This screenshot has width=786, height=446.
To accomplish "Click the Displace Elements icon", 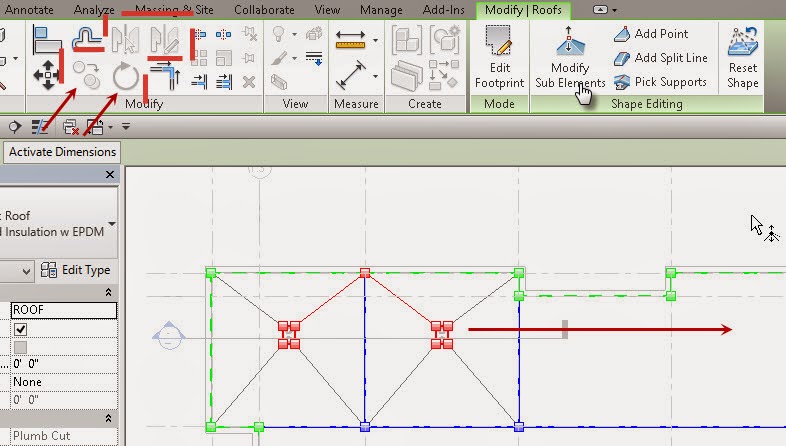I will (314, 34).
